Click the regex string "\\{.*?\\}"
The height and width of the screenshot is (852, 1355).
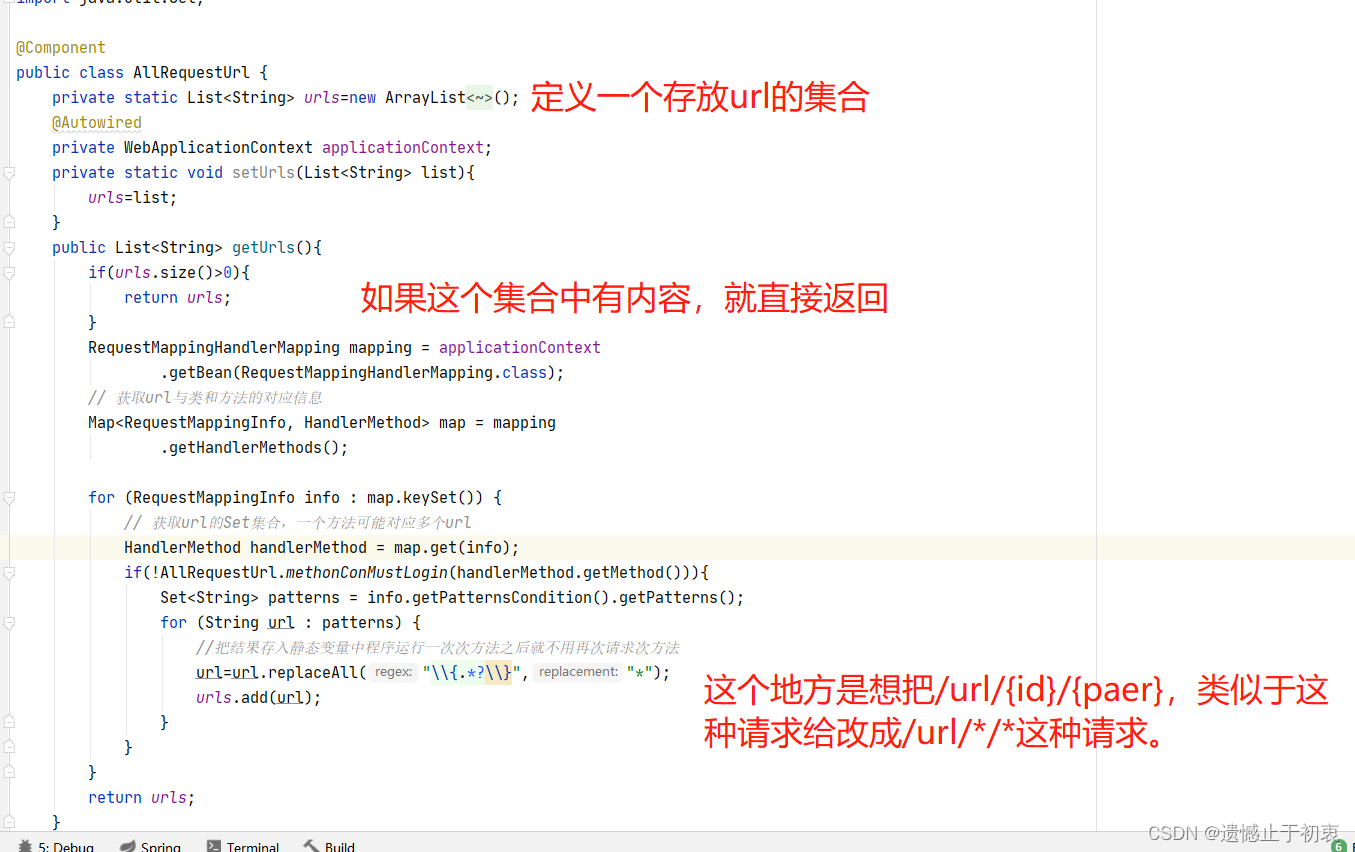coord(471,673)
